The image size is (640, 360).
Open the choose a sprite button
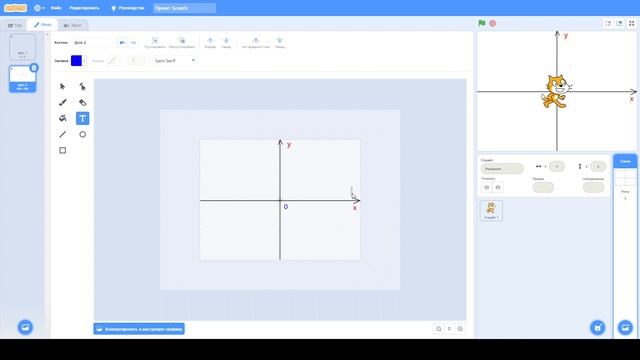pos(598,327)
